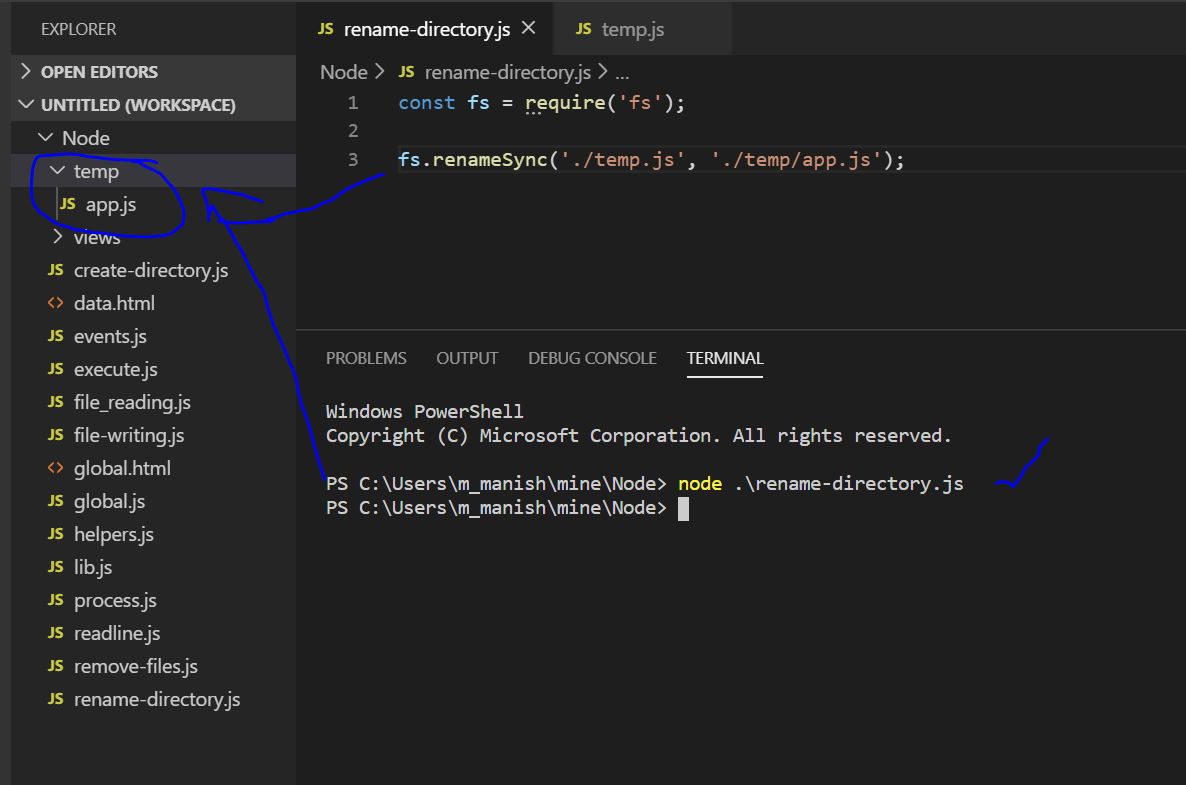
Task: Click the JS icon beside helpers.js
Action: coord(55,533)
